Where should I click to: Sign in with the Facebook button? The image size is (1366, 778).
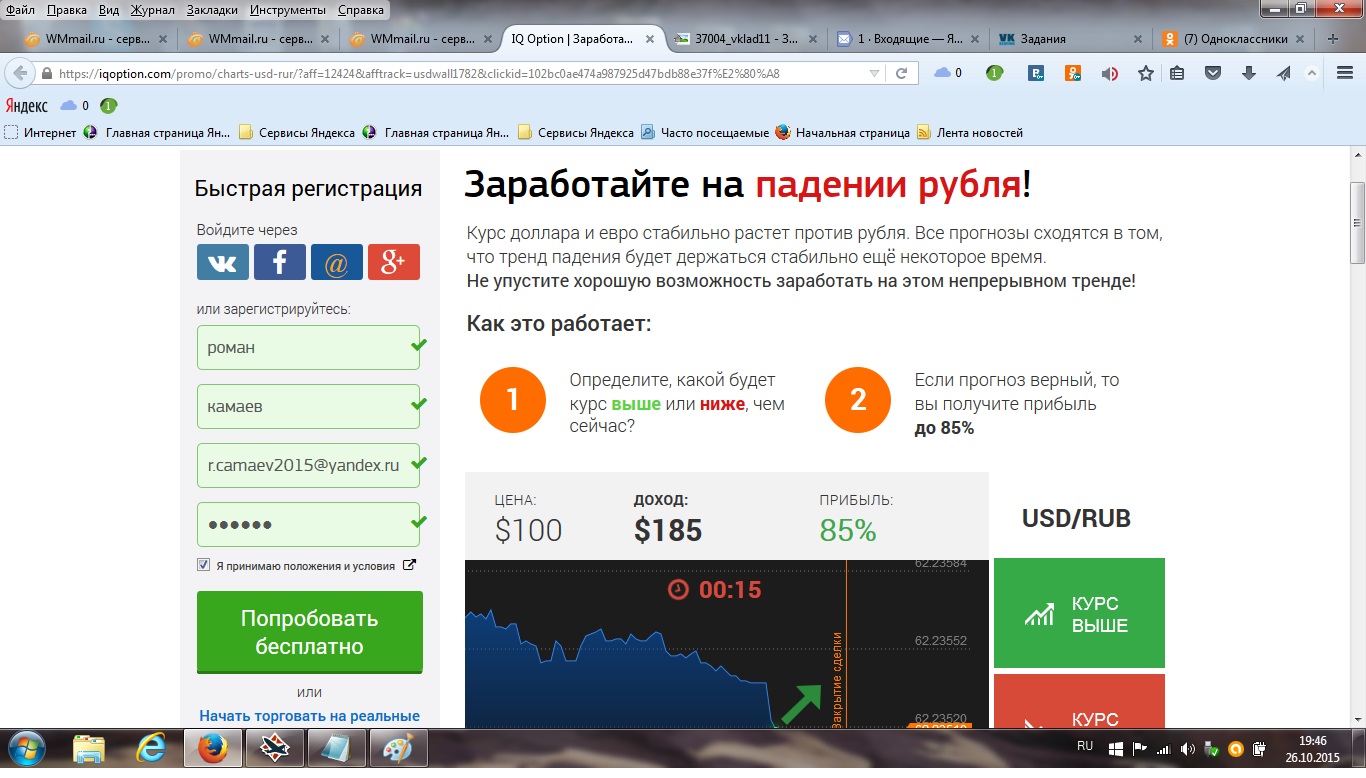click(x=280, y=262)
